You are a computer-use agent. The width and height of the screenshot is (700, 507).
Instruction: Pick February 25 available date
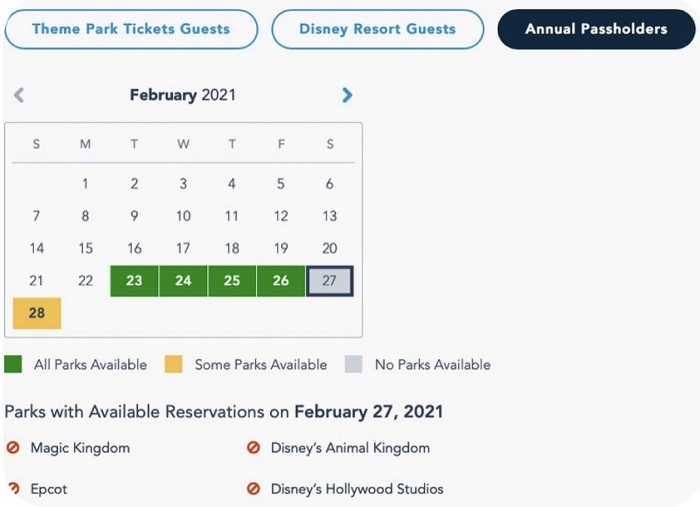(232, 281)
